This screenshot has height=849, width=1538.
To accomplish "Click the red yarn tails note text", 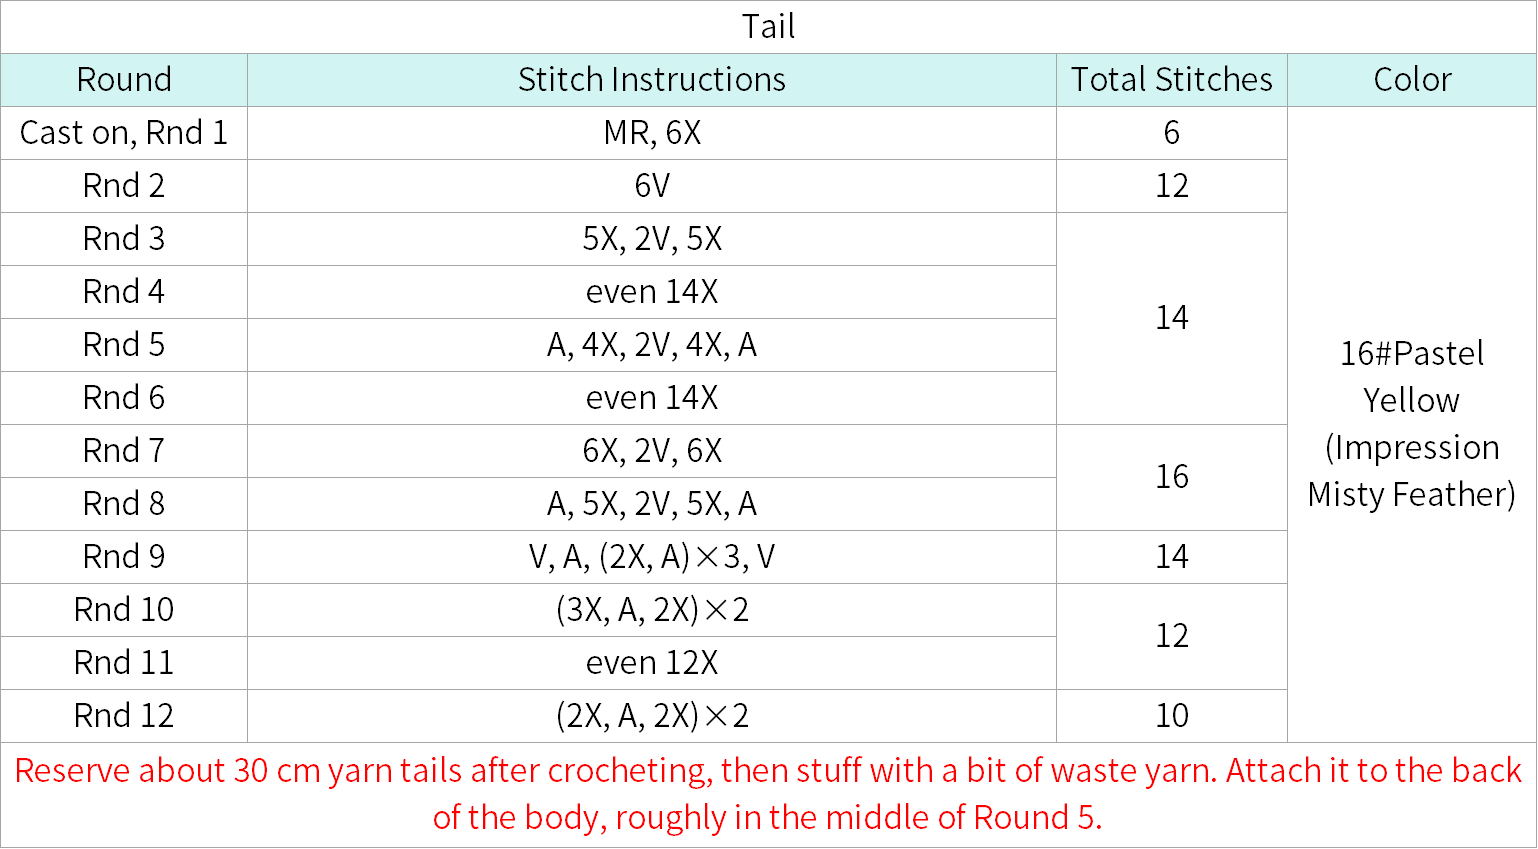I will click(x=768, y=794).
